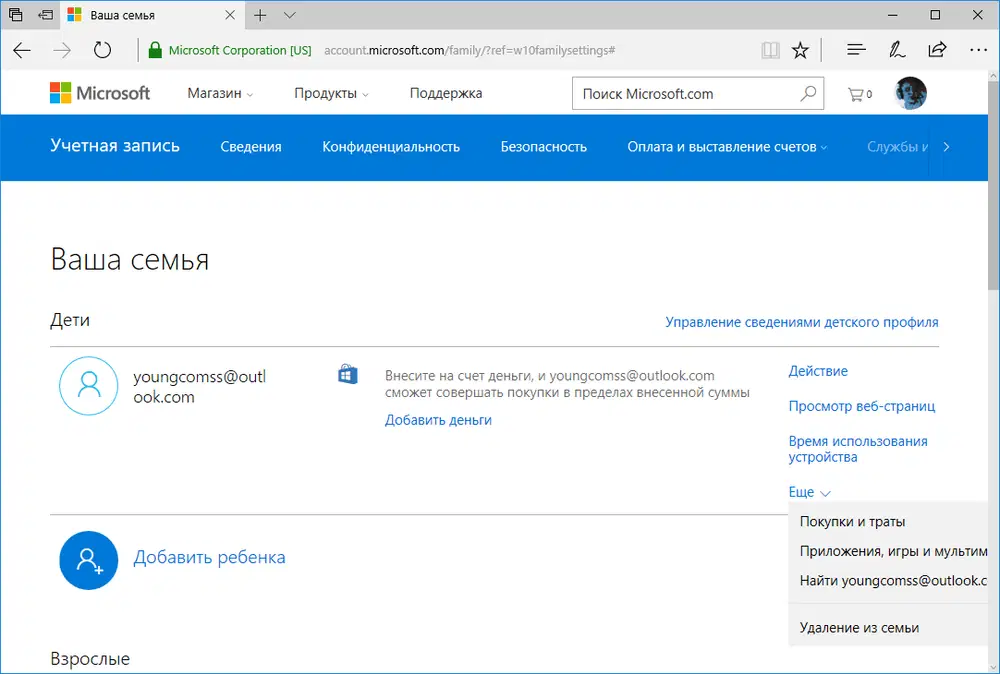1000x674 pixels.
Task: Open a new tab with plus icon
Action: pyautogui.click(x=260, y=15)
